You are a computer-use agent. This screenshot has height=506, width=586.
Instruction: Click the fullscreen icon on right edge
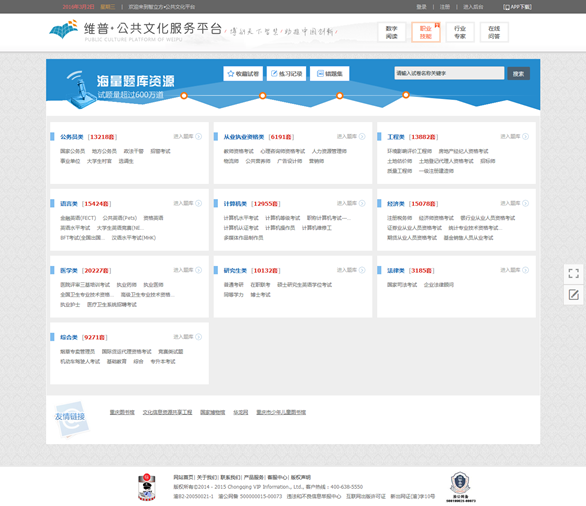(x=574, y=274)
